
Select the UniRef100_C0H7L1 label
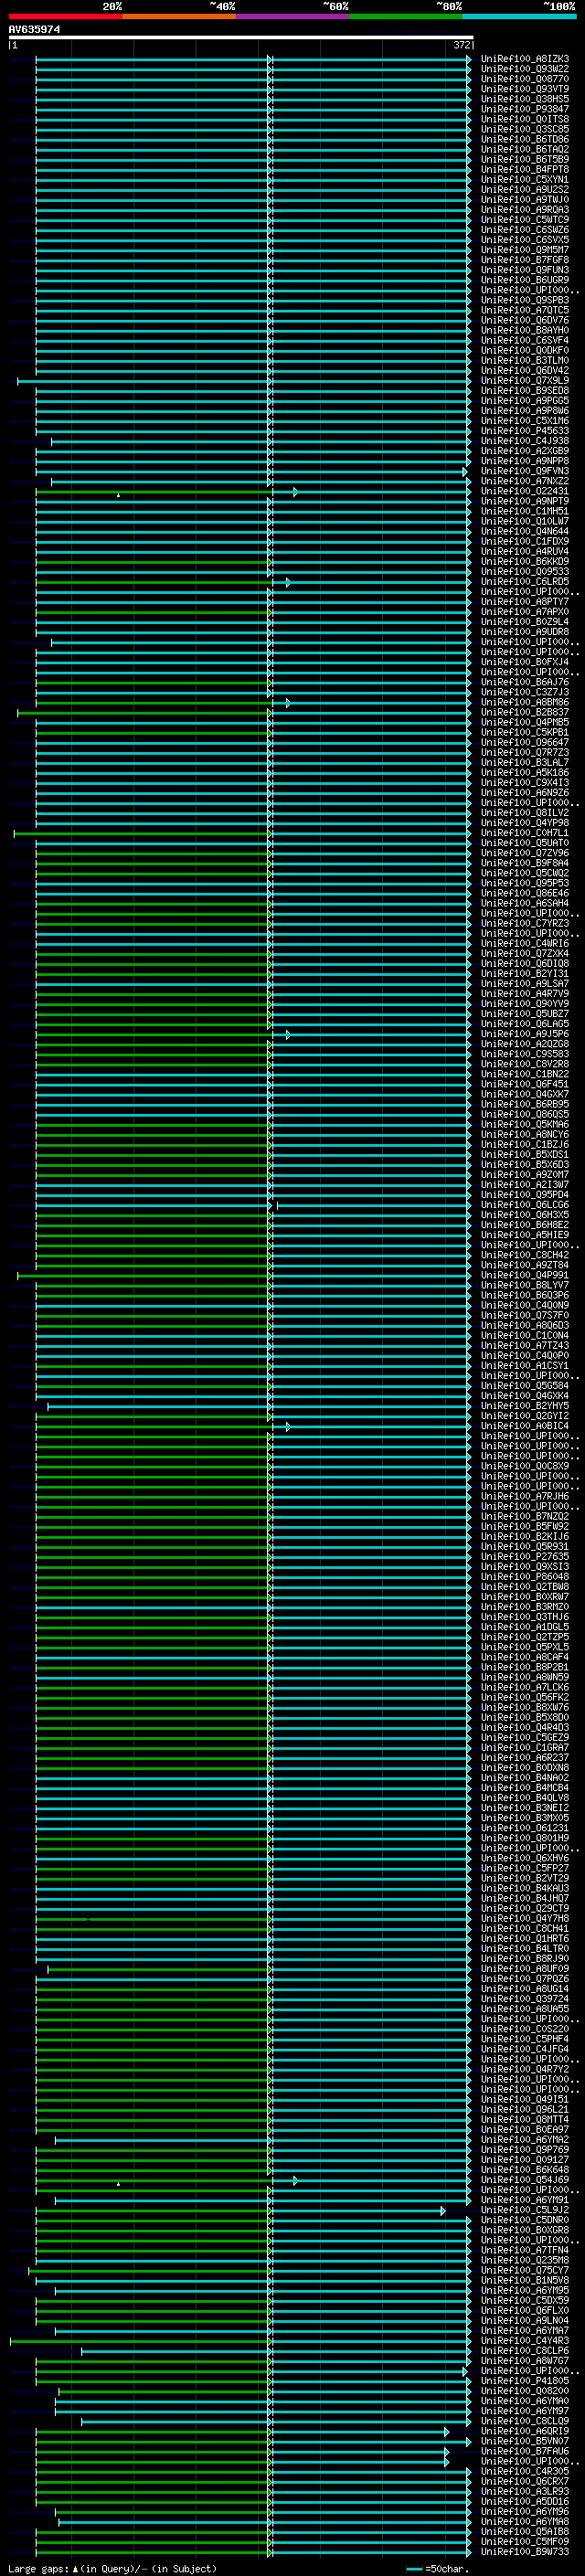pos(525,833)
